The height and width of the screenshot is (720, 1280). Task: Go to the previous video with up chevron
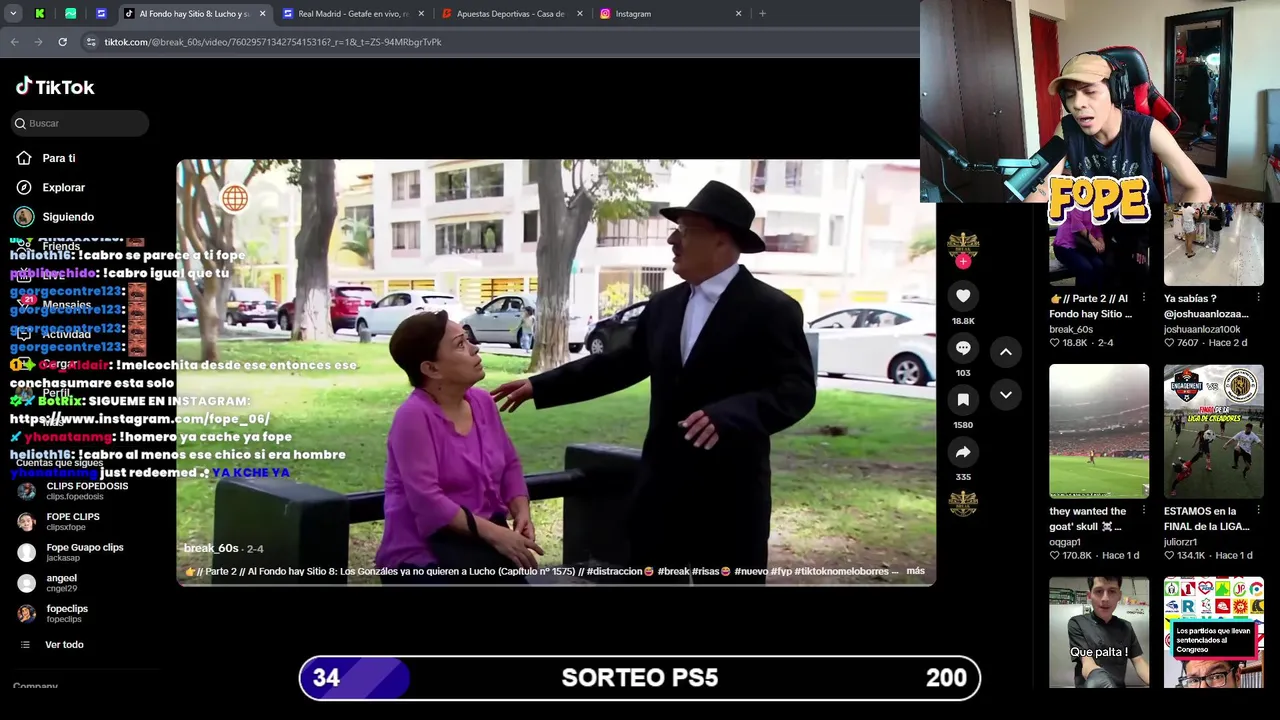(x=1006, y=352)
